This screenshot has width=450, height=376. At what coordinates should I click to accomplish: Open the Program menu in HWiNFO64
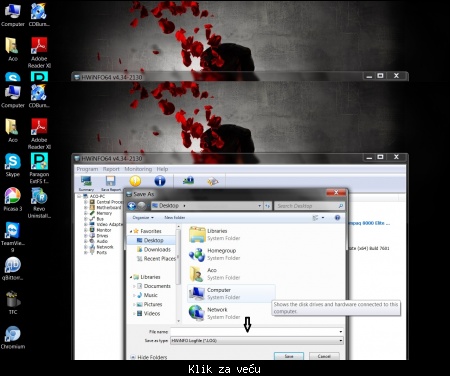[87, 169]
